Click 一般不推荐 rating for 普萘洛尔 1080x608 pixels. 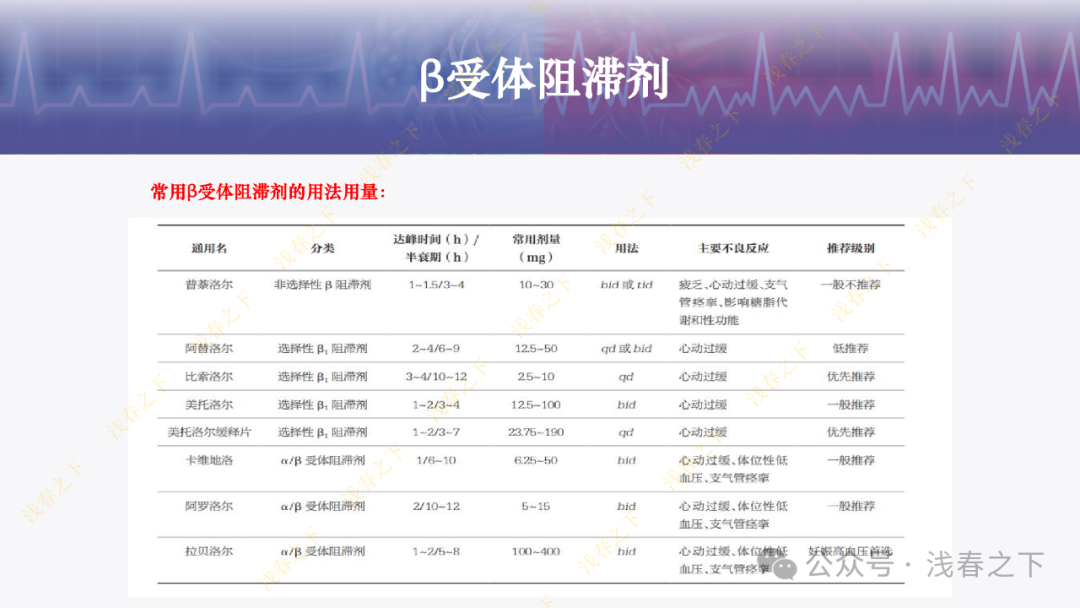(x=851, y=283)
